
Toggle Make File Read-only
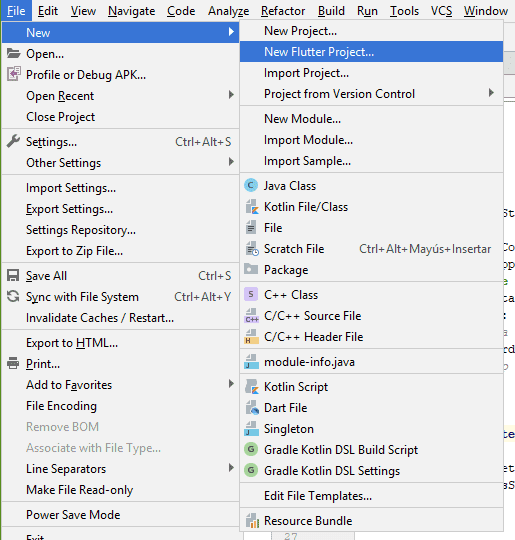point(120,490)
